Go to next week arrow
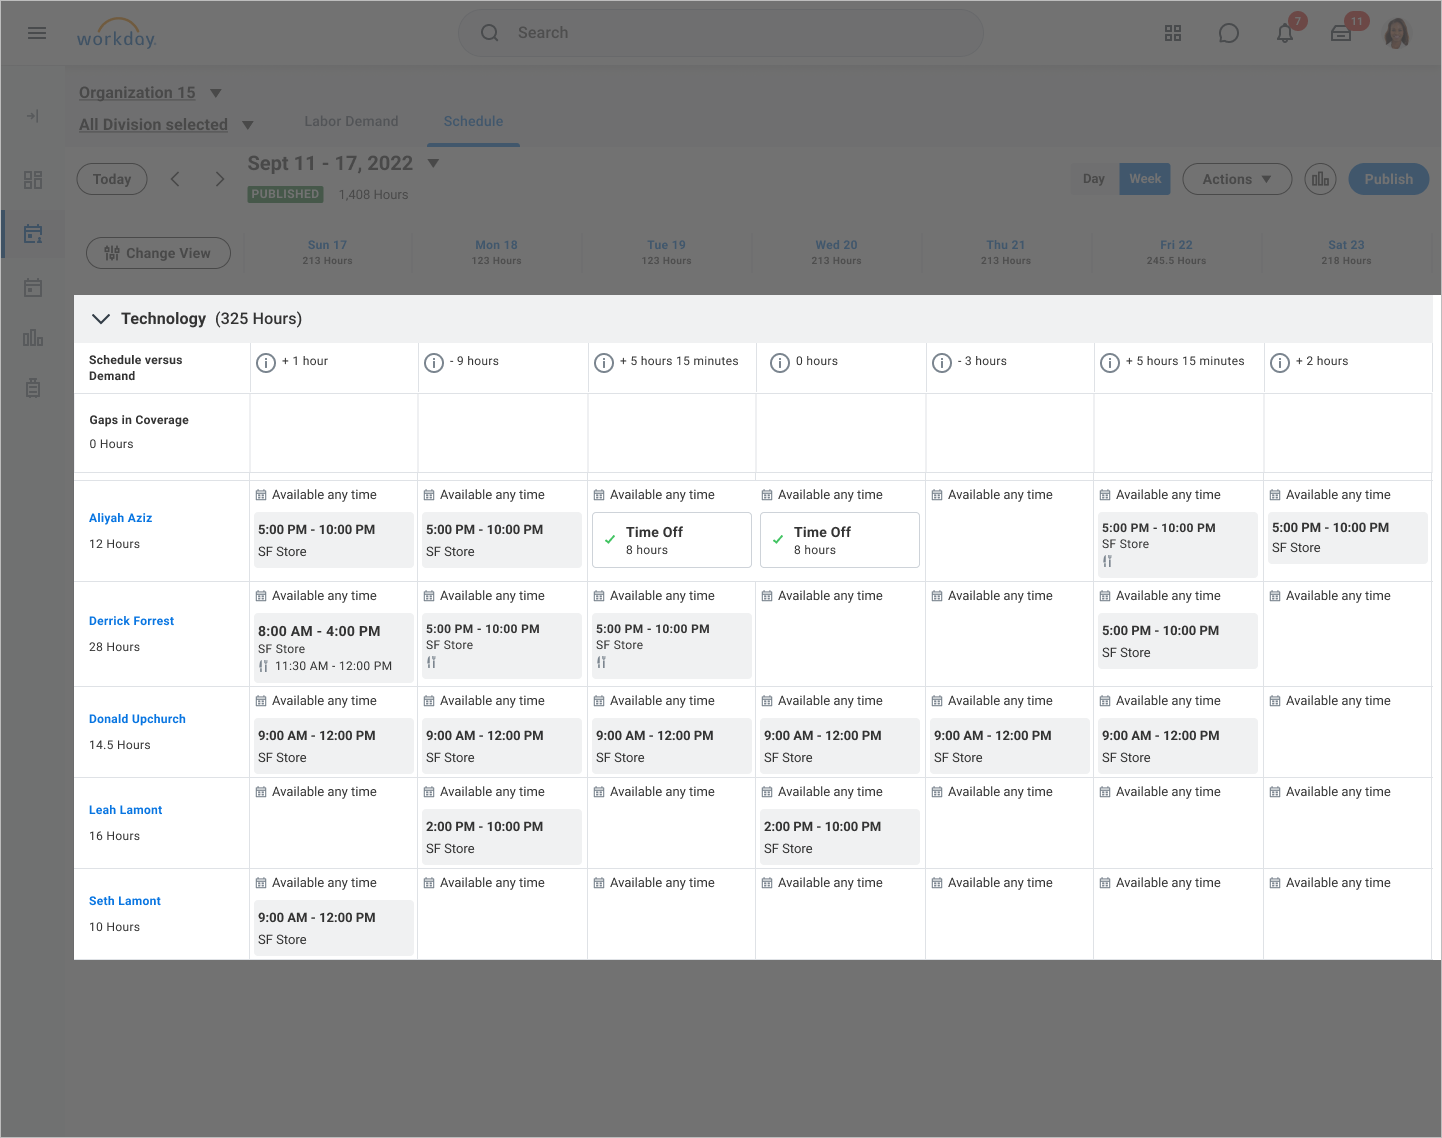Viewport: 1442px width, 1138px height. point(220,179)
